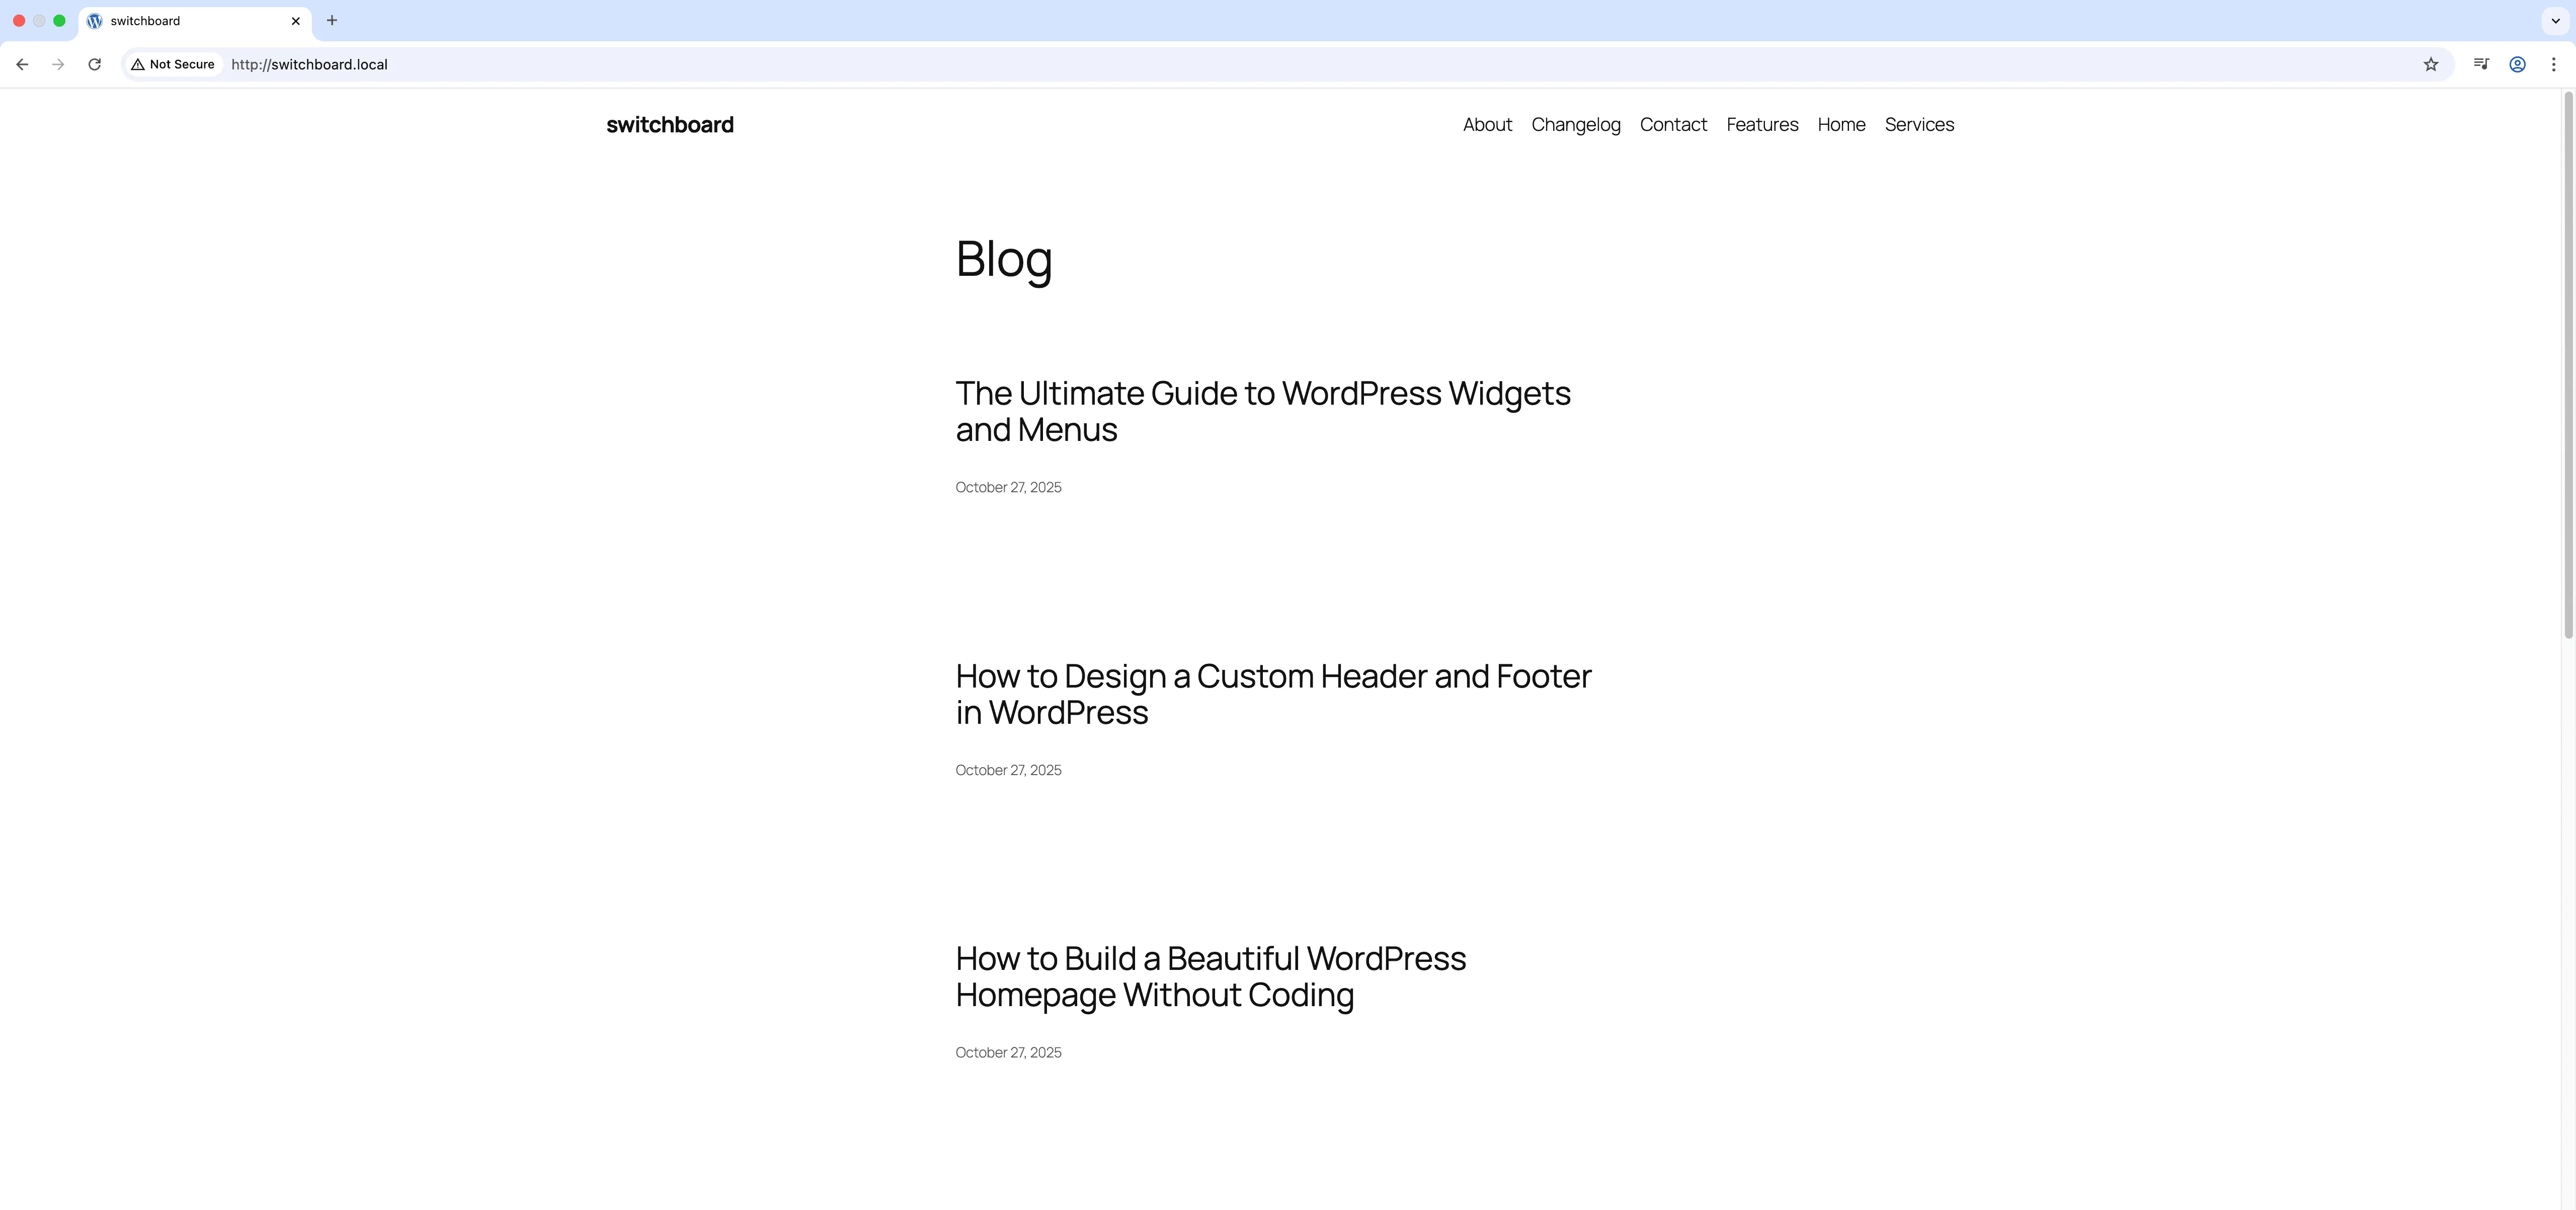Image resolution: width=2576 pixels, height=1210 pixels.
Task: Click the switchboard site title
Action: pos(669,125)
